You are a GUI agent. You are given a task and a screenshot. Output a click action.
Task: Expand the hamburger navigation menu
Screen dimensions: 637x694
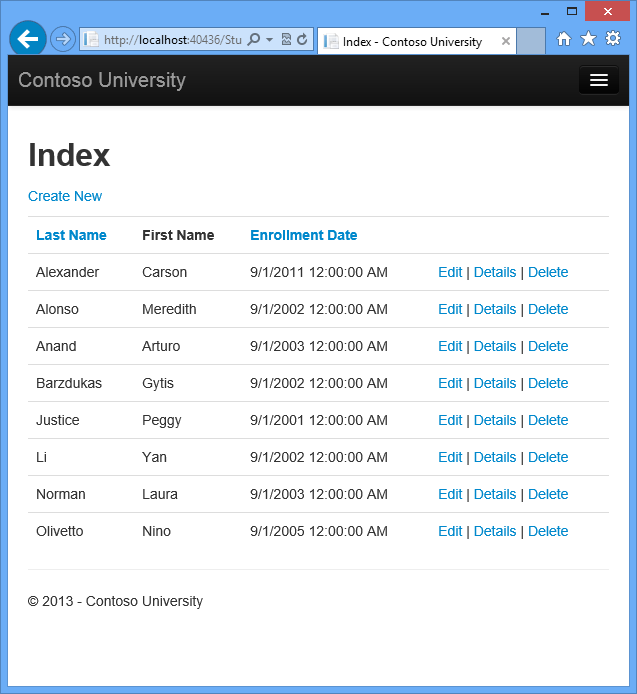(598, 80)
